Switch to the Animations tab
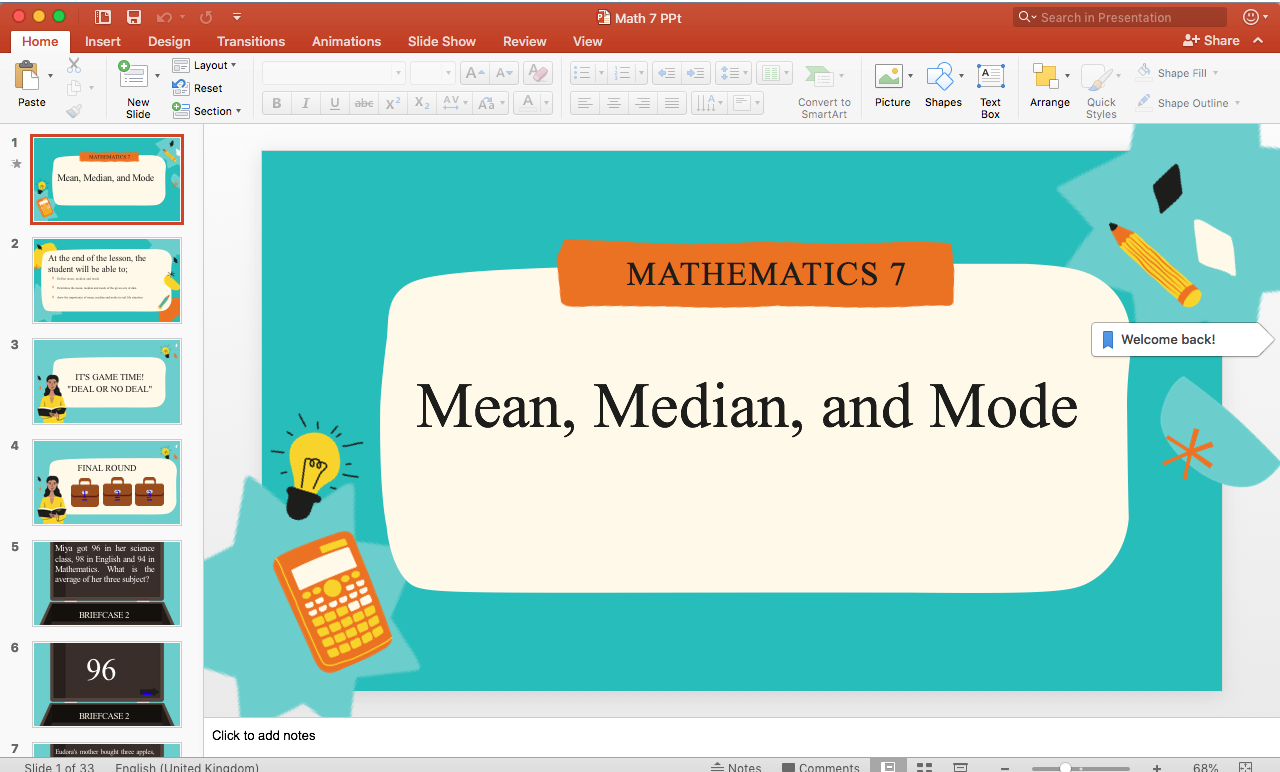 coord(346,41)
